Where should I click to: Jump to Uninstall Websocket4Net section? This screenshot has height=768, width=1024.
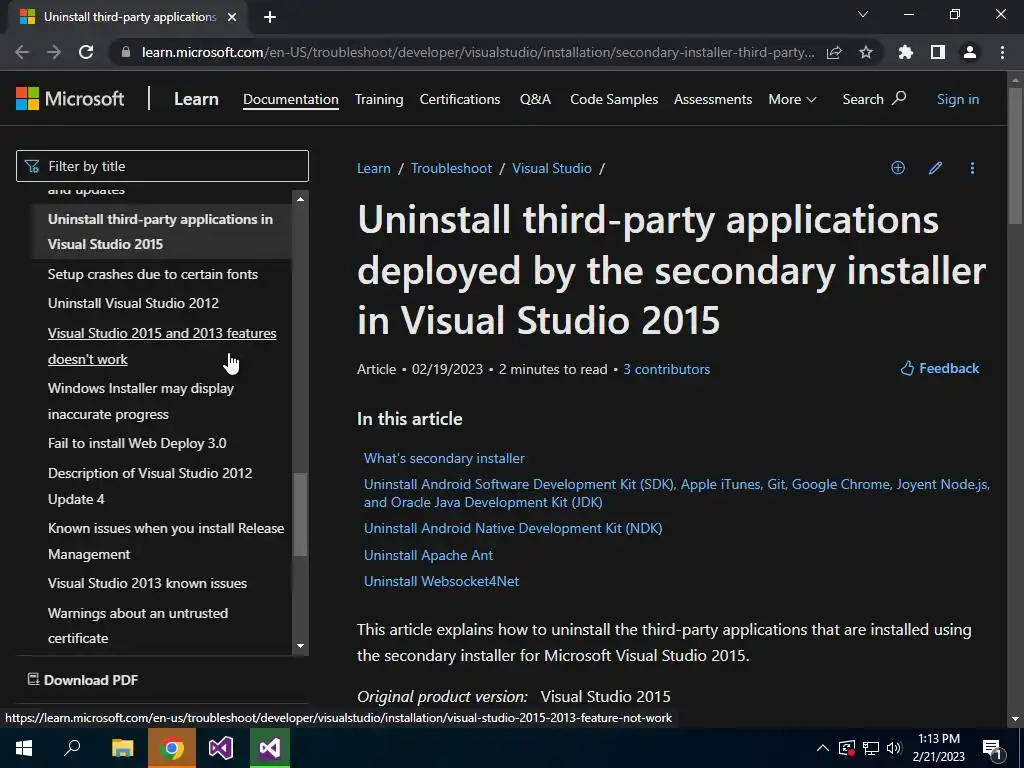coord(441,581)
